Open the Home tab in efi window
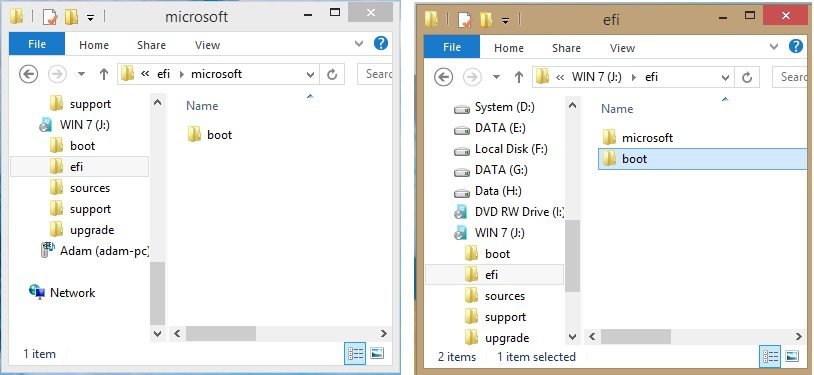 (509, 48)
